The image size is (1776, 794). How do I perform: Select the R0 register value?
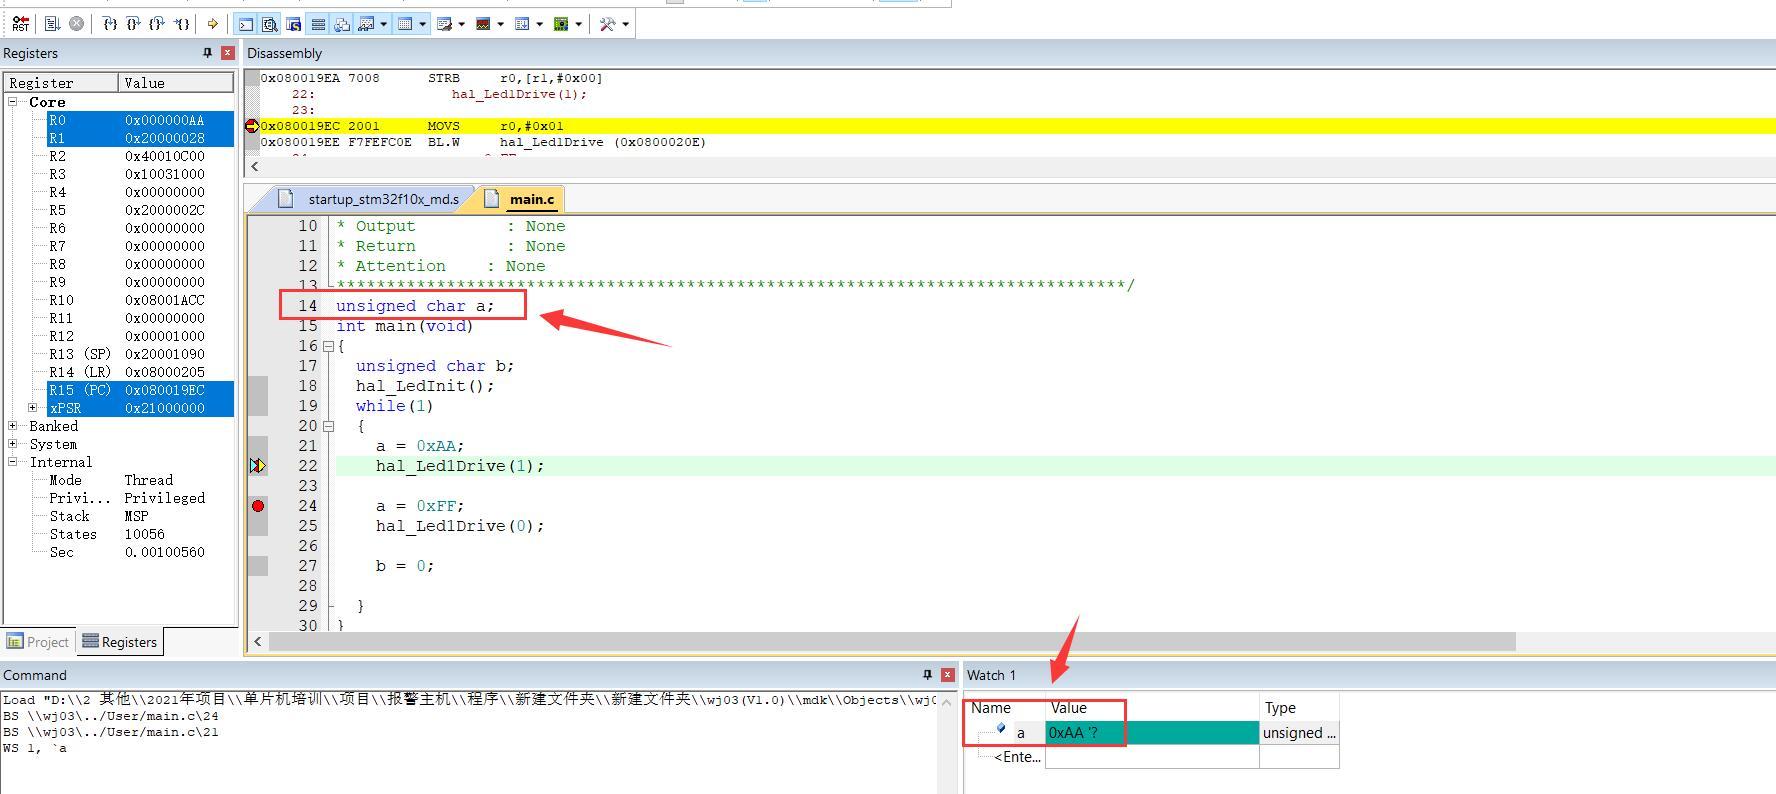click(x=164, y=120)
